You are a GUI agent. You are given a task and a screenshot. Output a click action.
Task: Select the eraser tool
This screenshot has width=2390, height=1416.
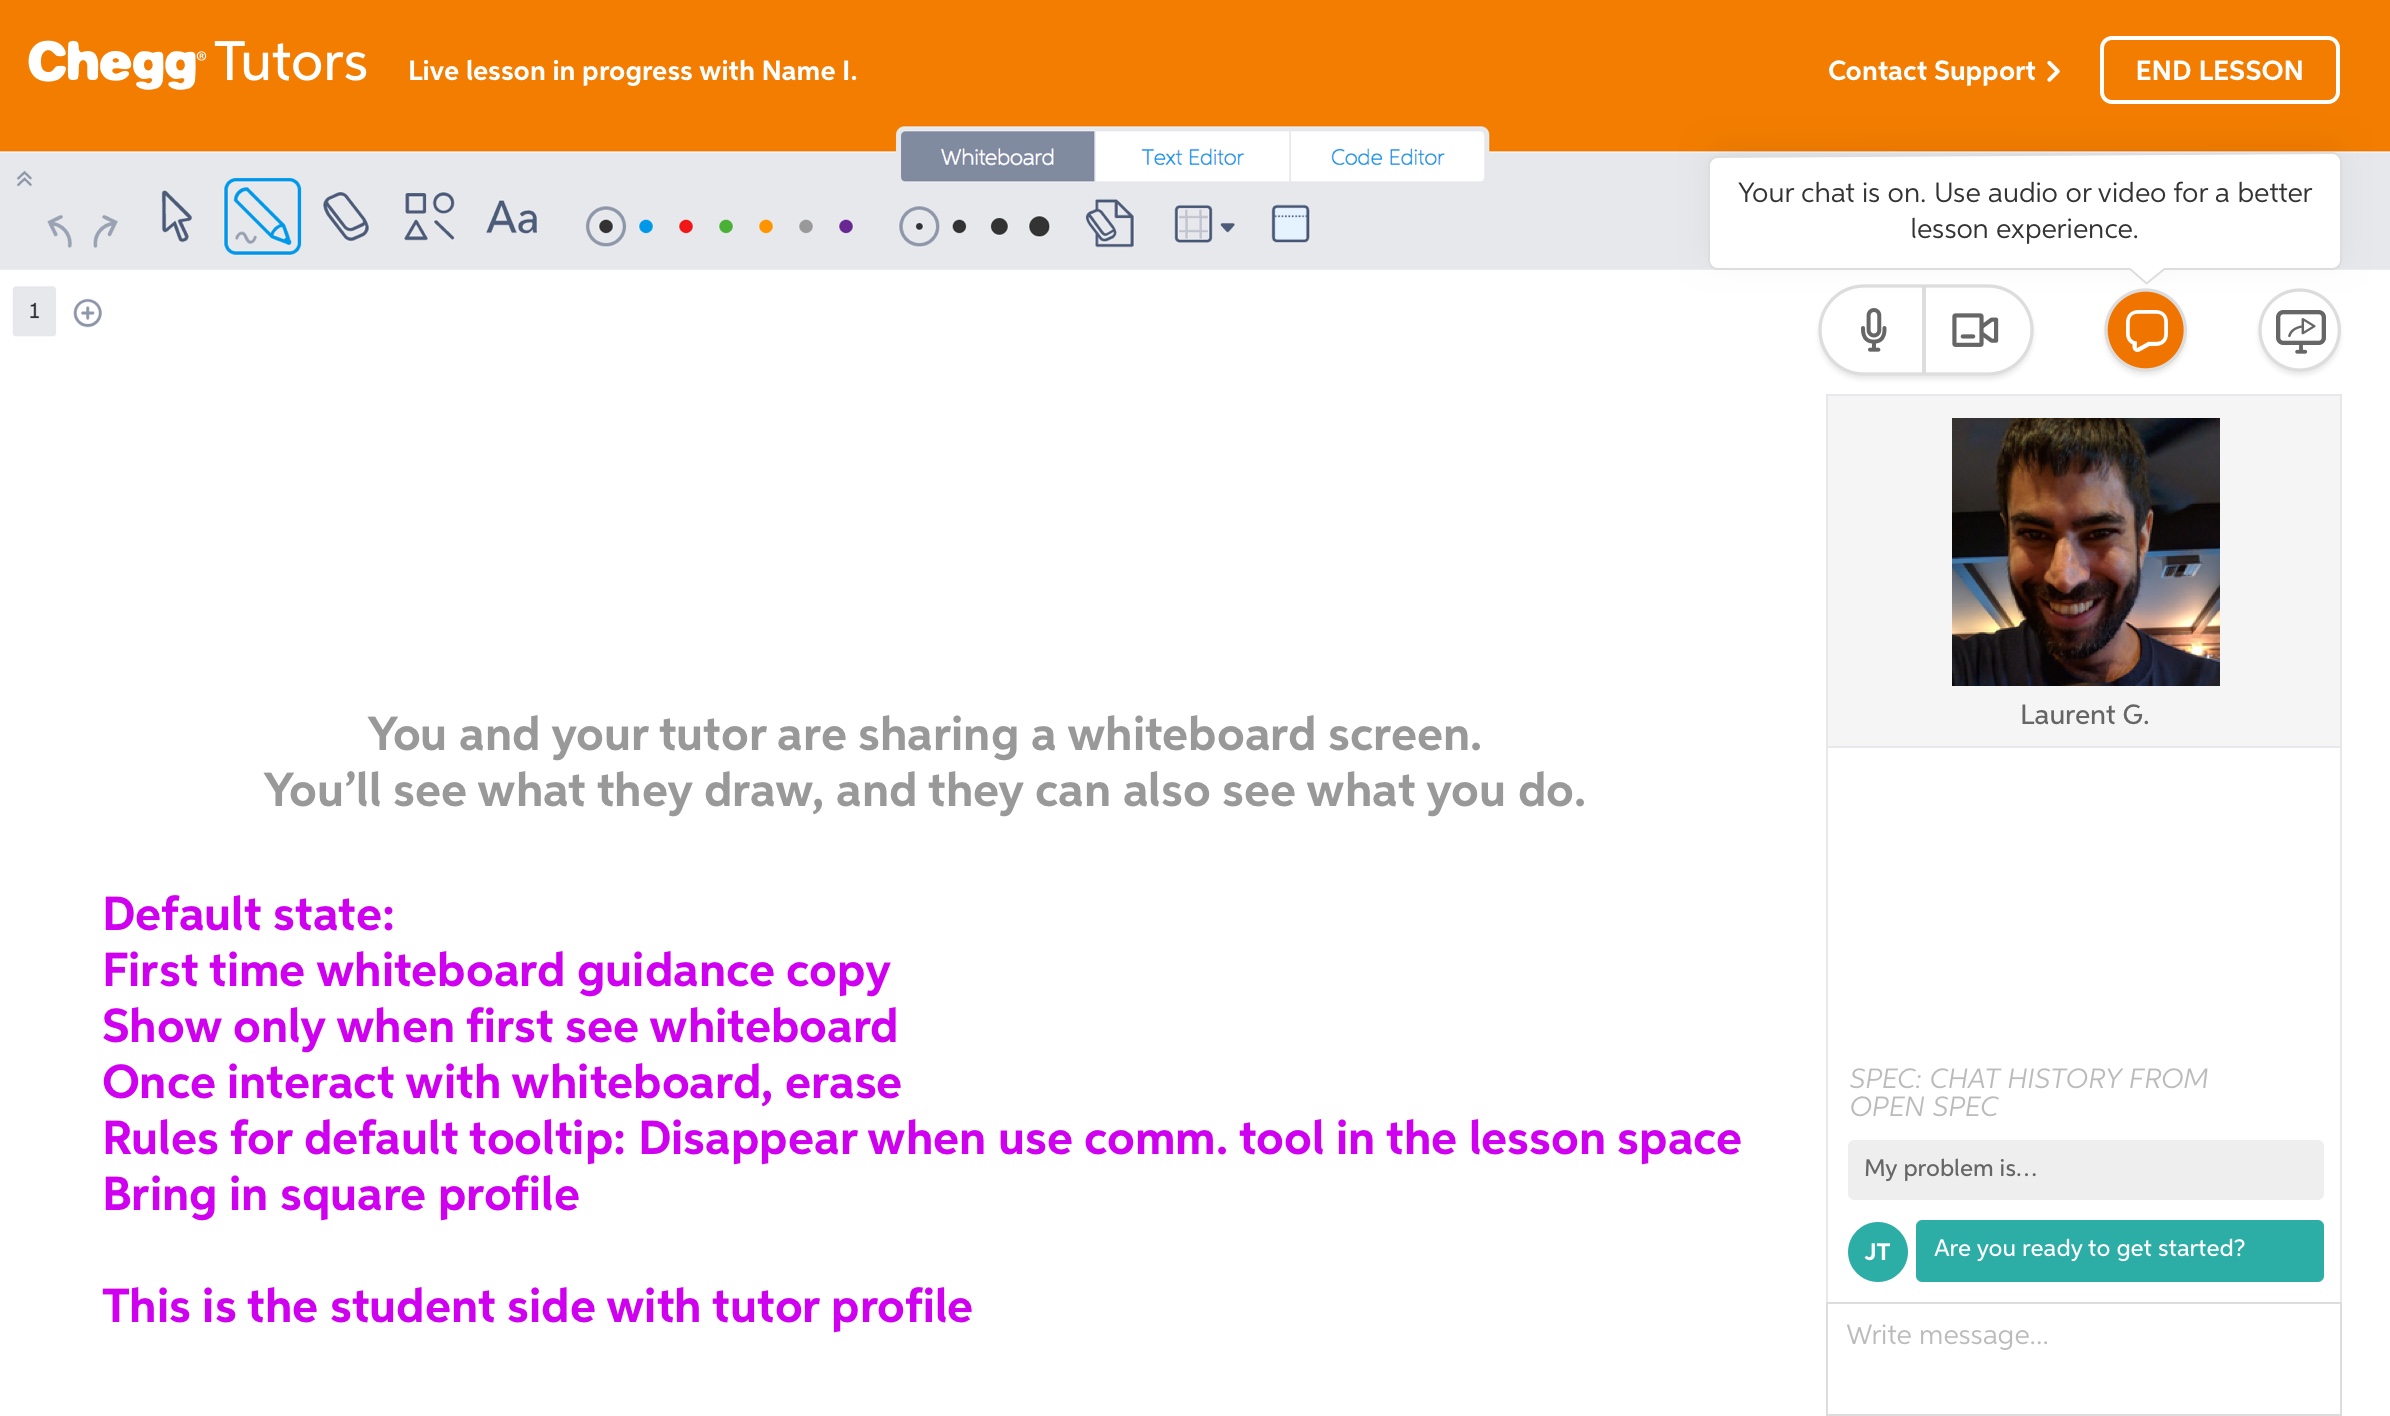point(346,216)
